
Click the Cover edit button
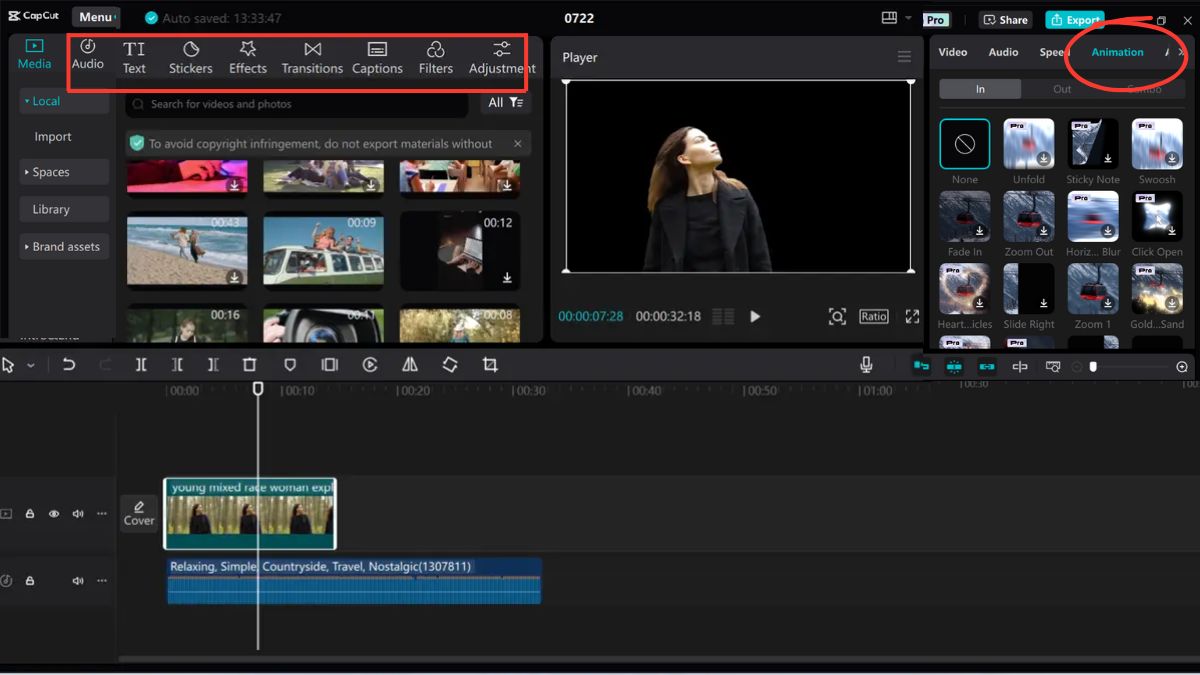[139, 513]
